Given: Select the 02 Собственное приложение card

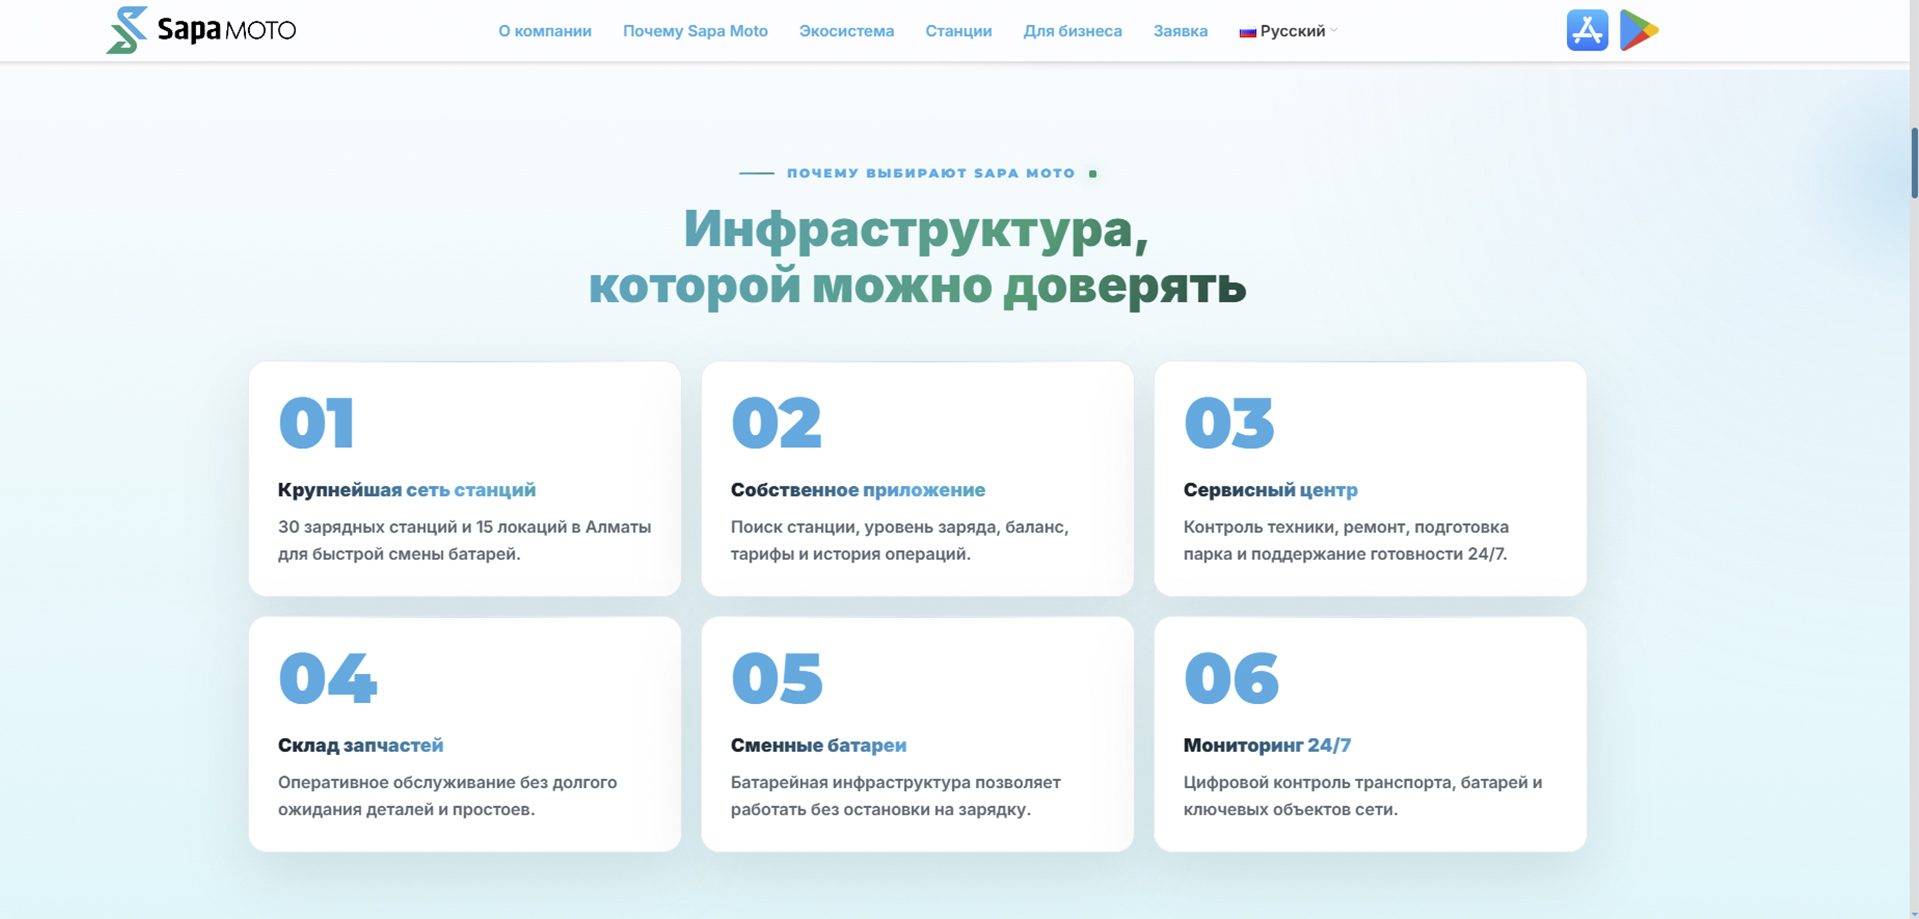Looking at the screenshot, I should 917,479.
